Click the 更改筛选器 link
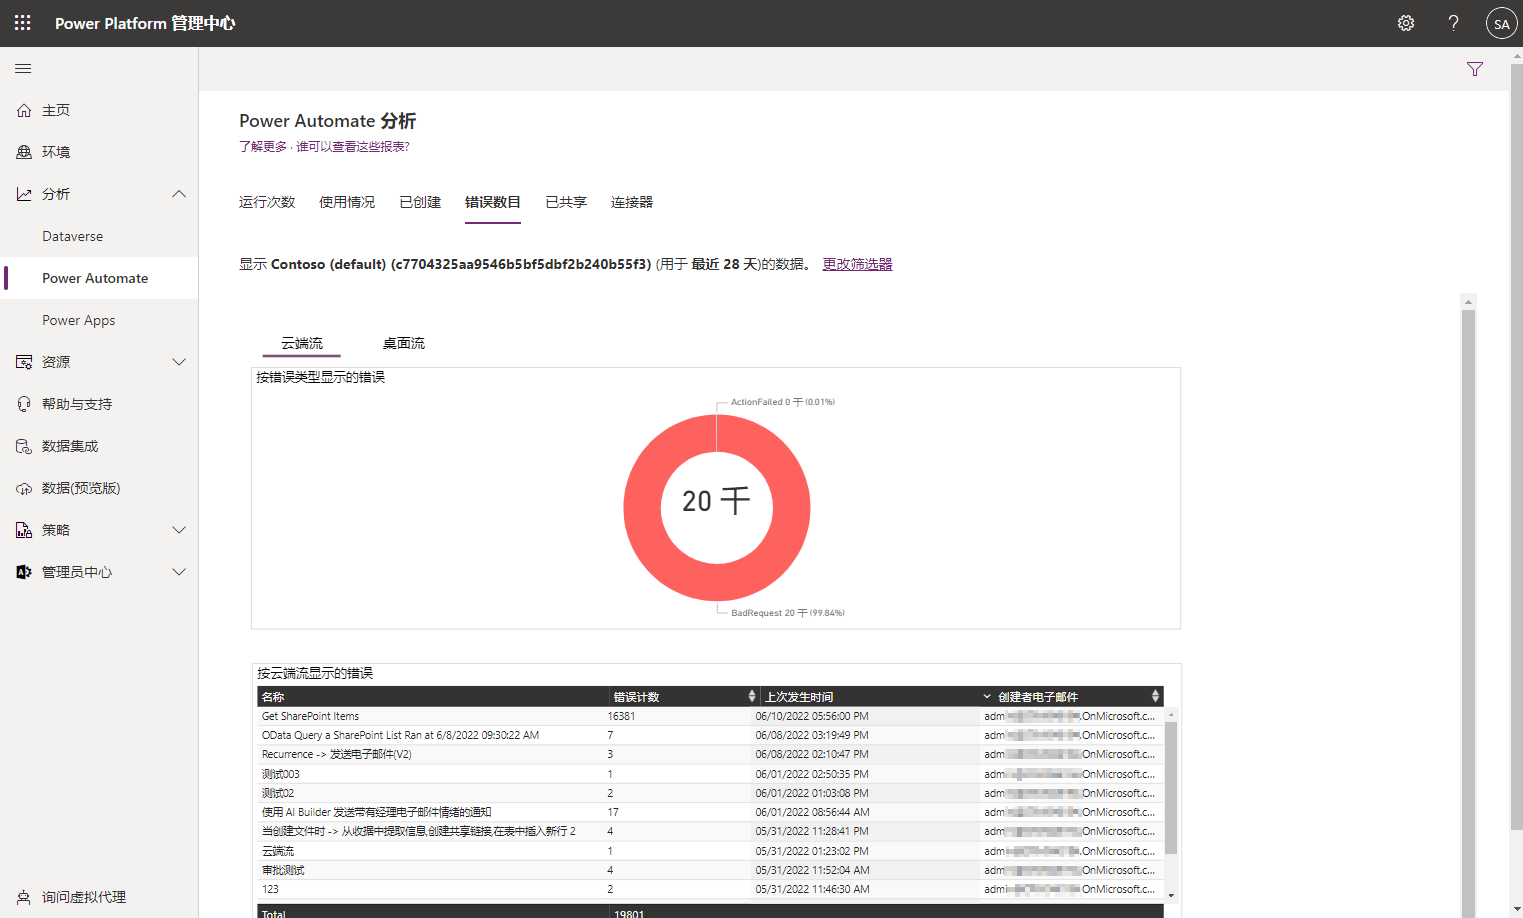Screen dimensions: 1523x918 pyautogui.click(x=857, y=264)
